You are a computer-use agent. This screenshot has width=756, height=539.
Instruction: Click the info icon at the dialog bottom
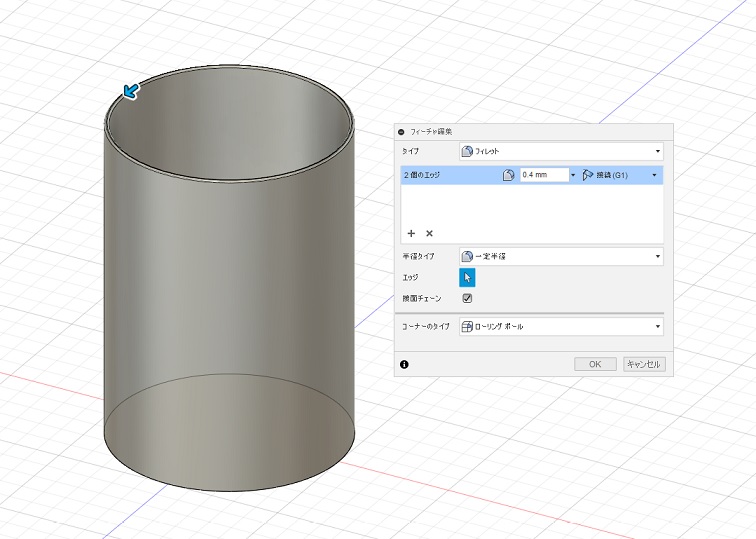coord(404,364)
